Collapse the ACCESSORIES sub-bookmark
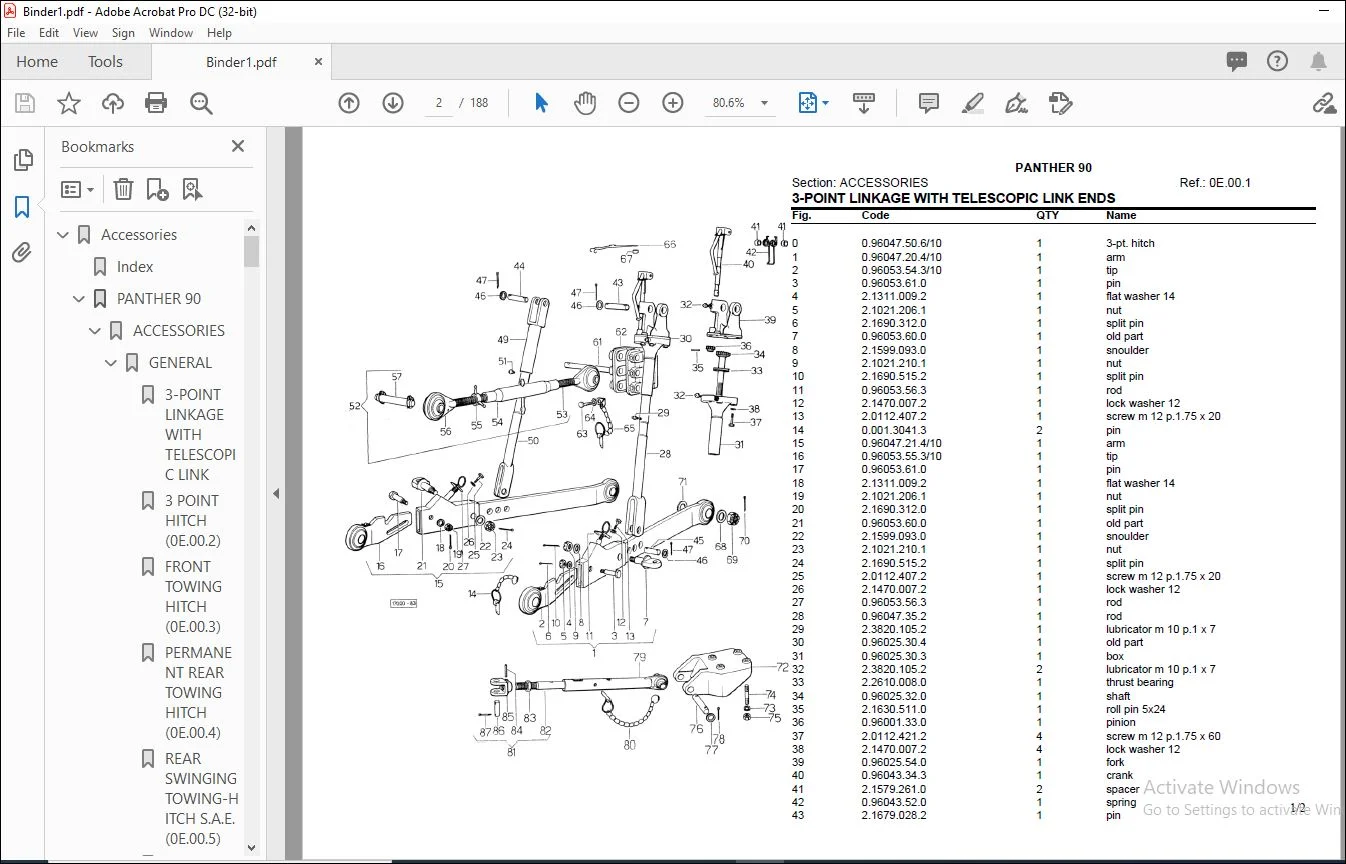The width and height of the screenshot is (1346, 864). pyautogui.click(x=96, y=331)
